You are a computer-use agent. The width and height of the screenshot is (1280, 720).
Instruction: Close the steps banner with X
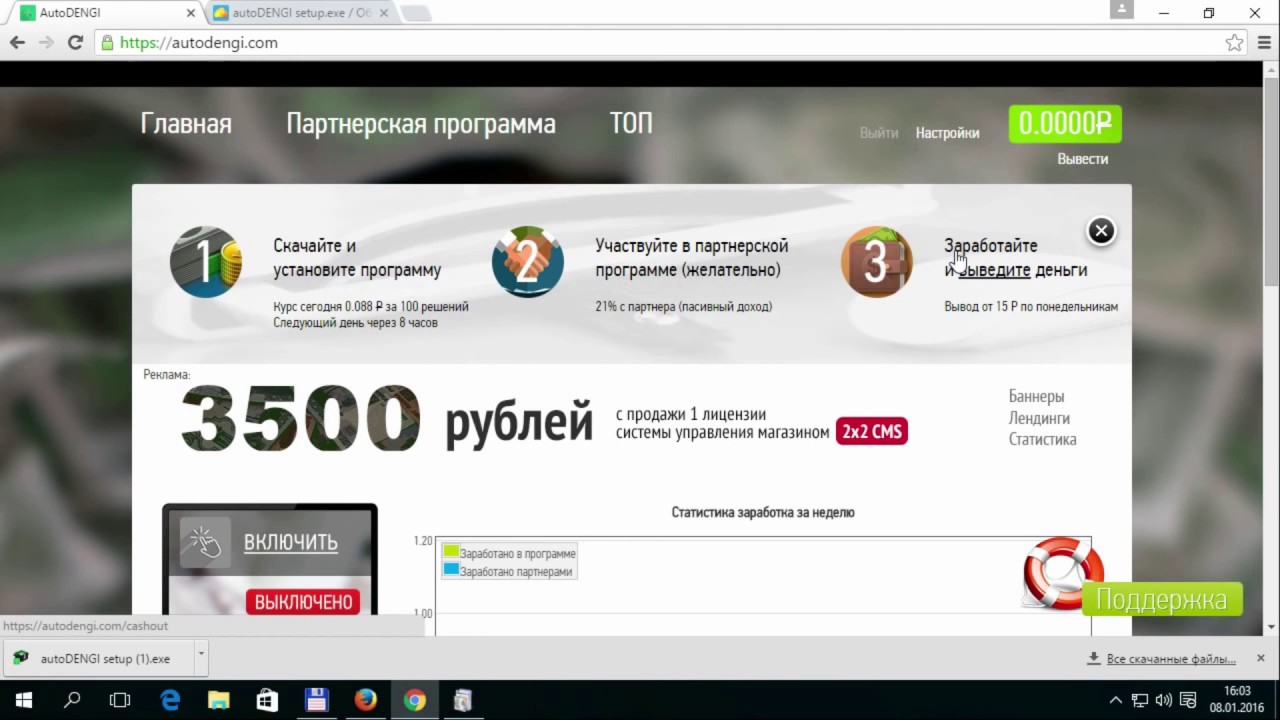tap(1101, 231)
